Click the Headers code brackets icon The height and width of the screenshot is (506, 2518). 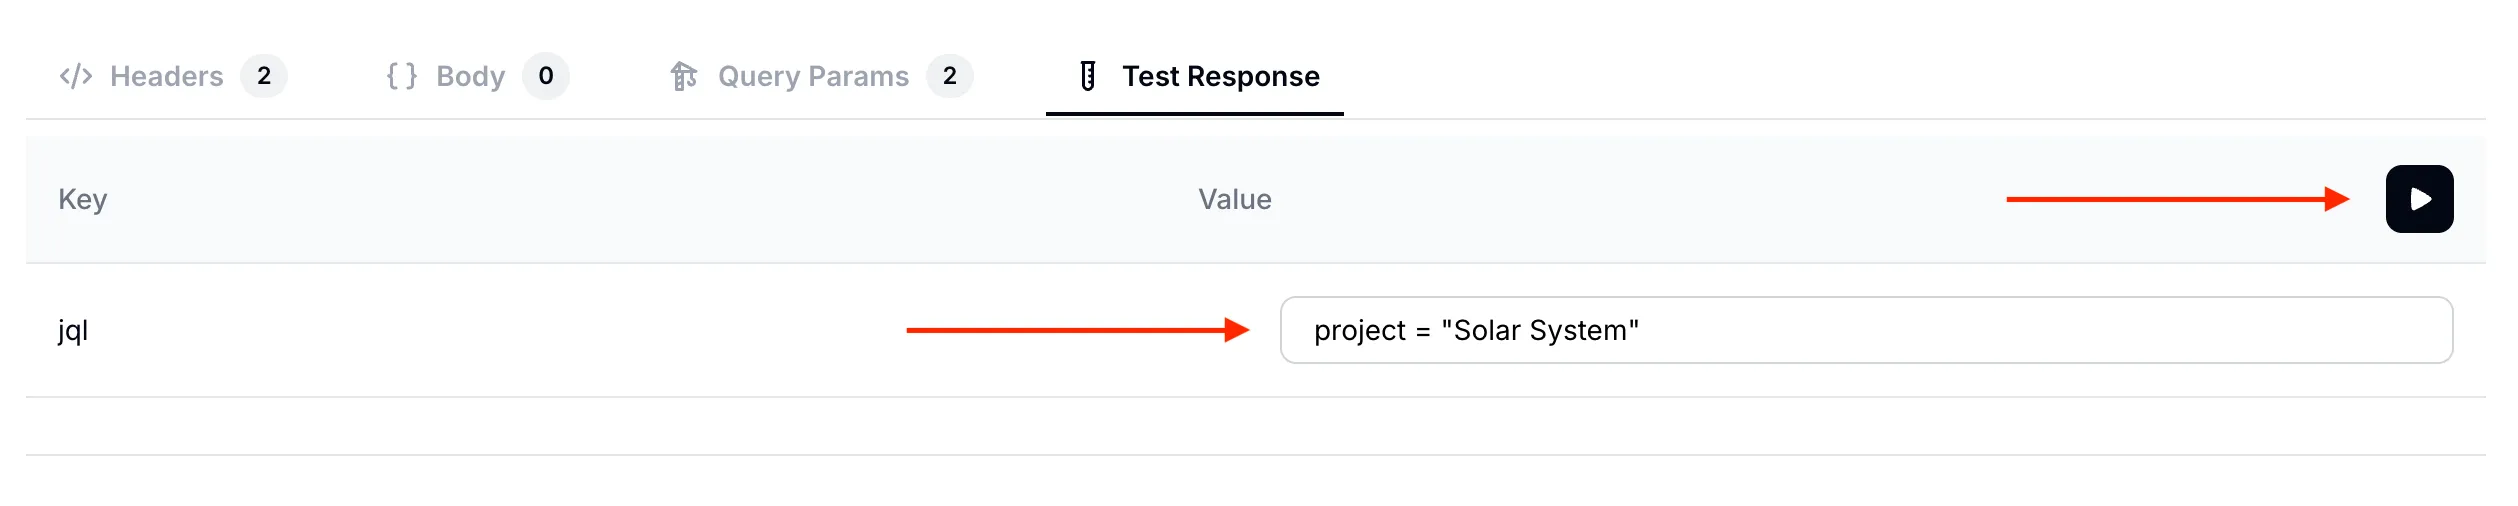tap(76, 76)
